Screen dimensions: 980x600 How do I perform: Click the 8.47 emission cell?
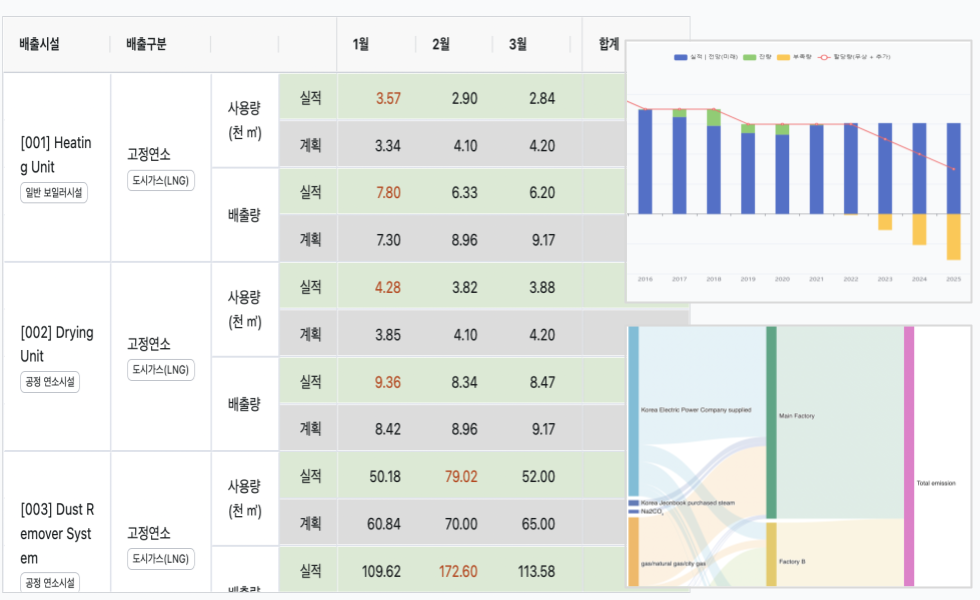click(542, 382)
